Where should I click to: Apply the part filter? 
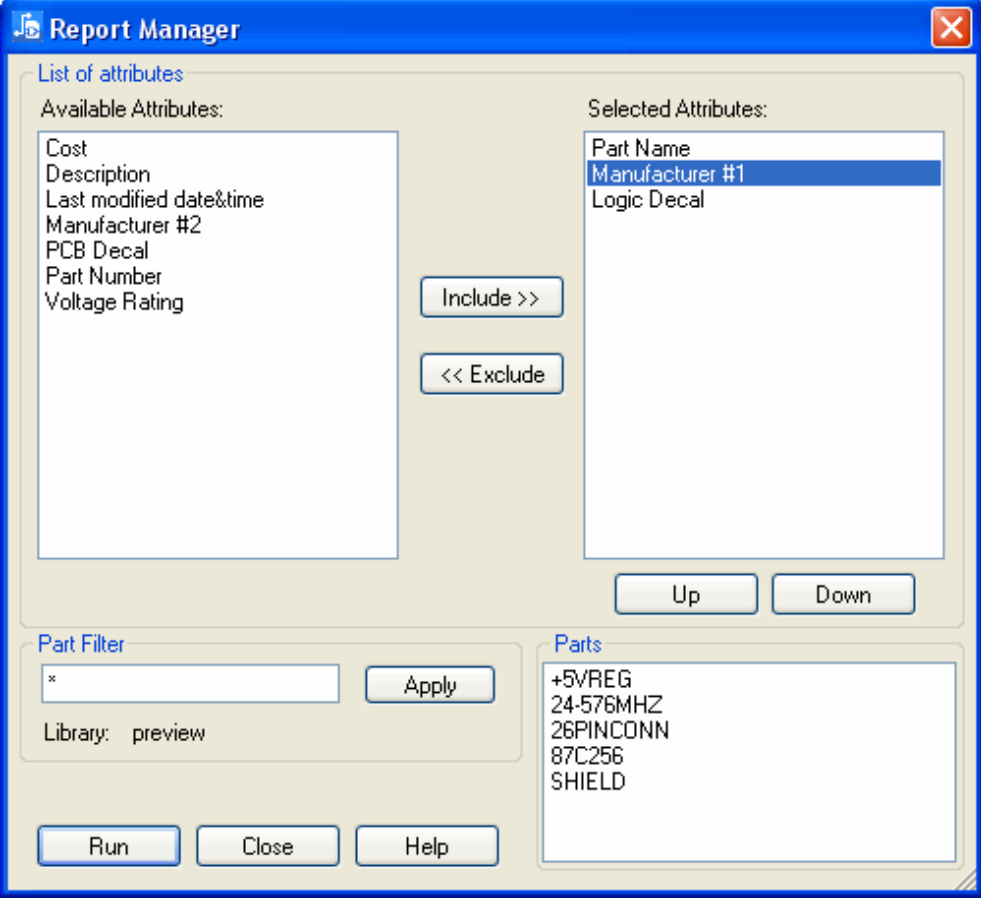coord(430,686)
